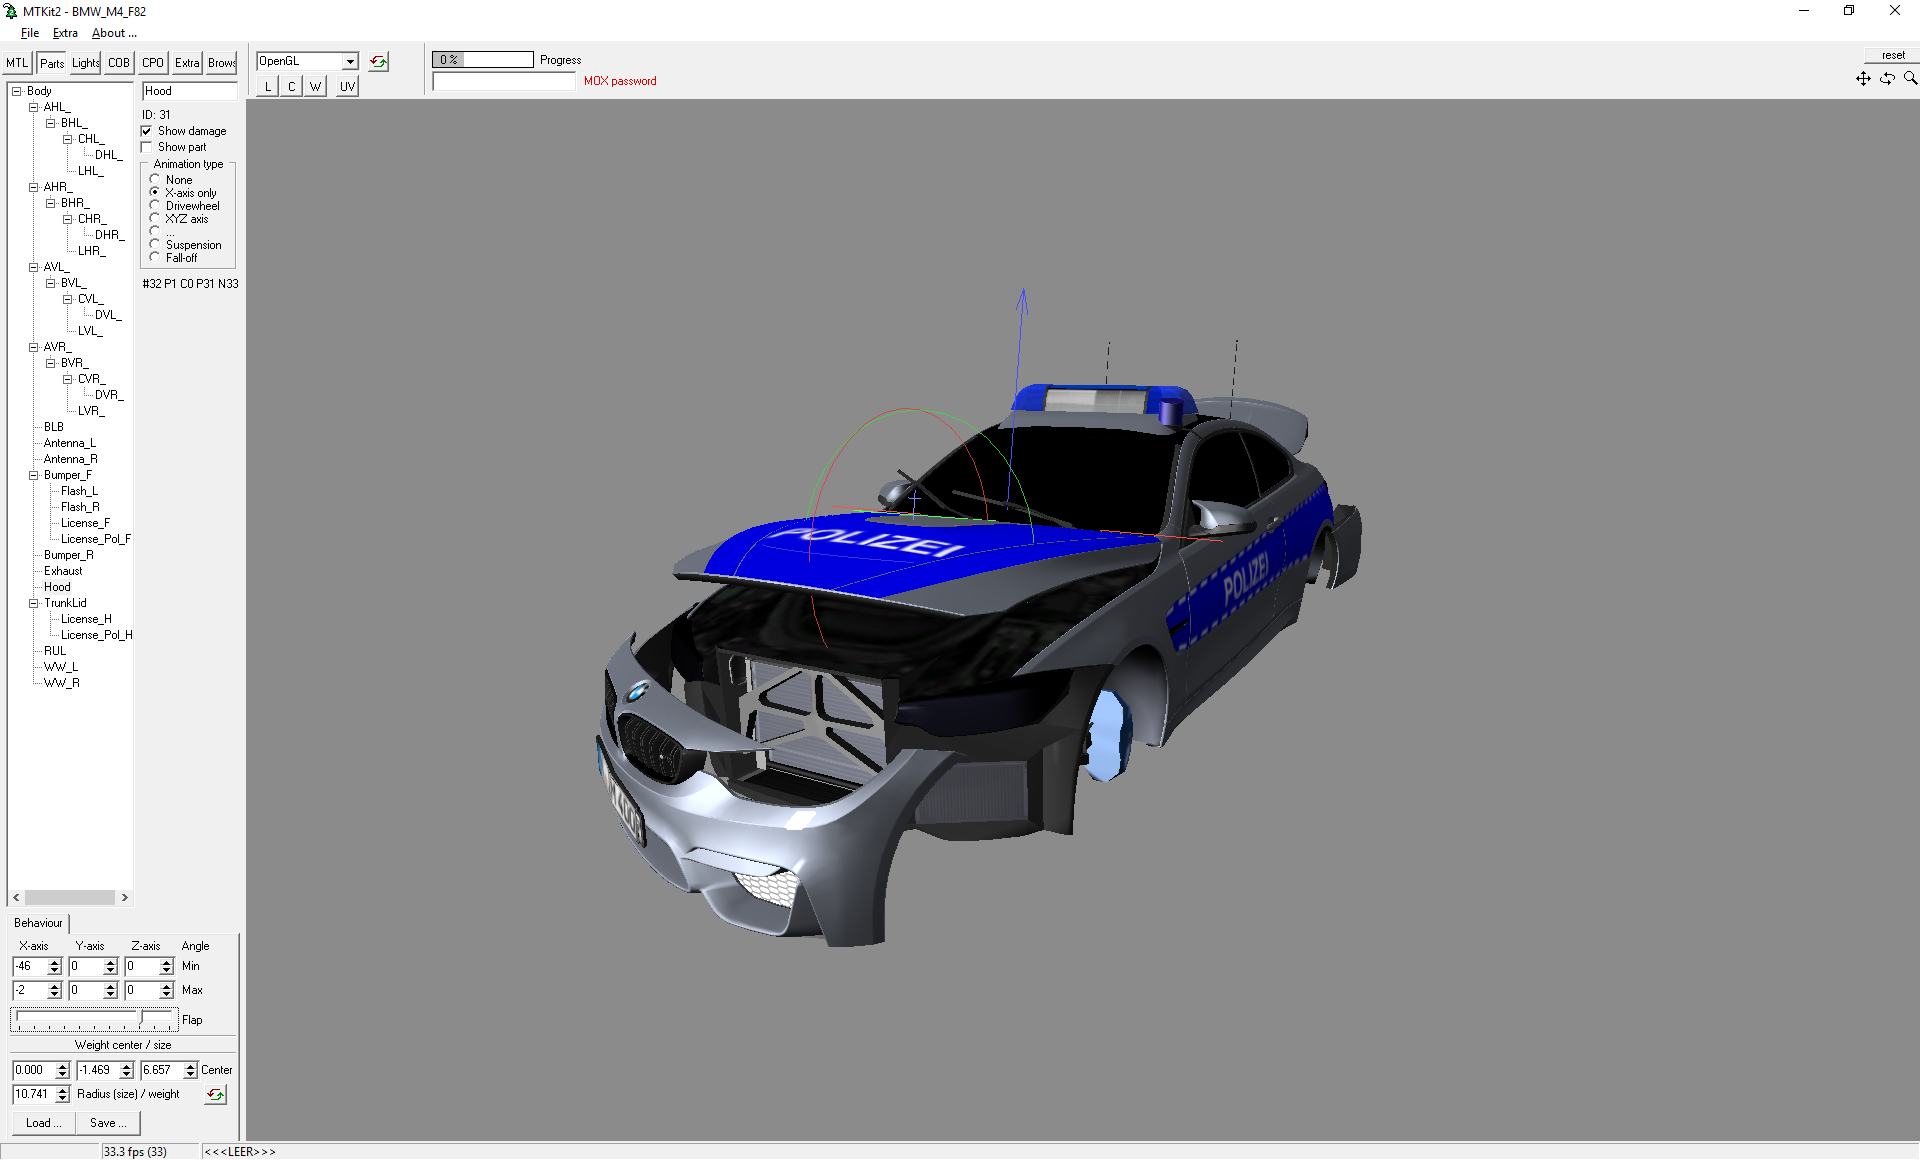
Task: Select the unnamed '...' animation type
Action: 155,232
